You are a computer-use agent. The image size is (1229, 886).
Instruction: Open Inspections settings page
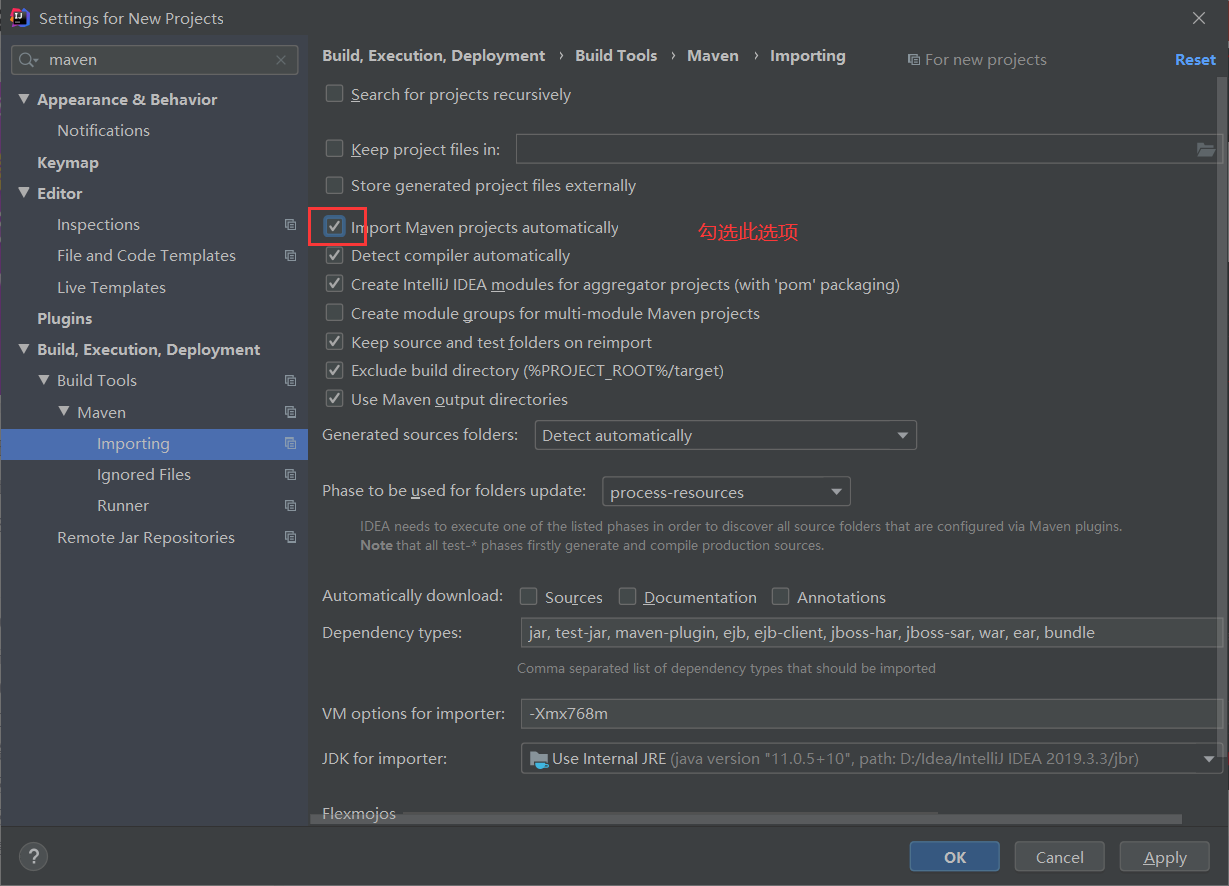98,225
